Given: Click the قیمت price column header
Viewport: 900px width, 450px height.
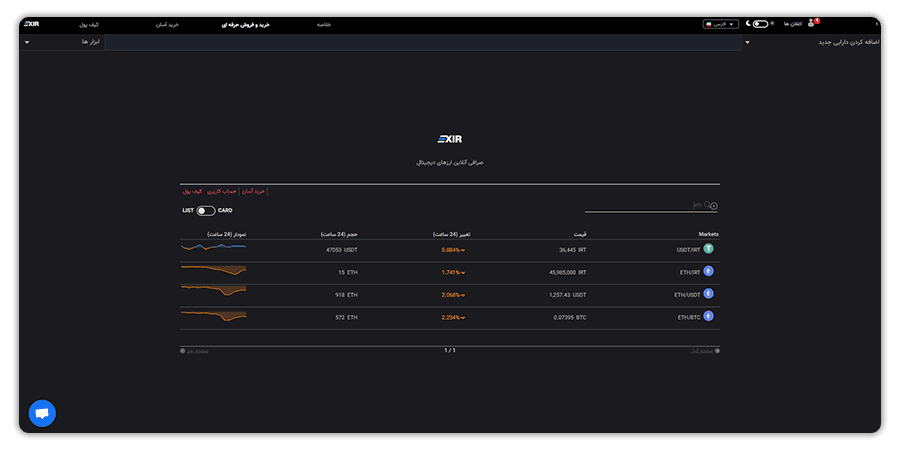Looking at the screenshot, I should pyautogui.click(x=580, y=234).
